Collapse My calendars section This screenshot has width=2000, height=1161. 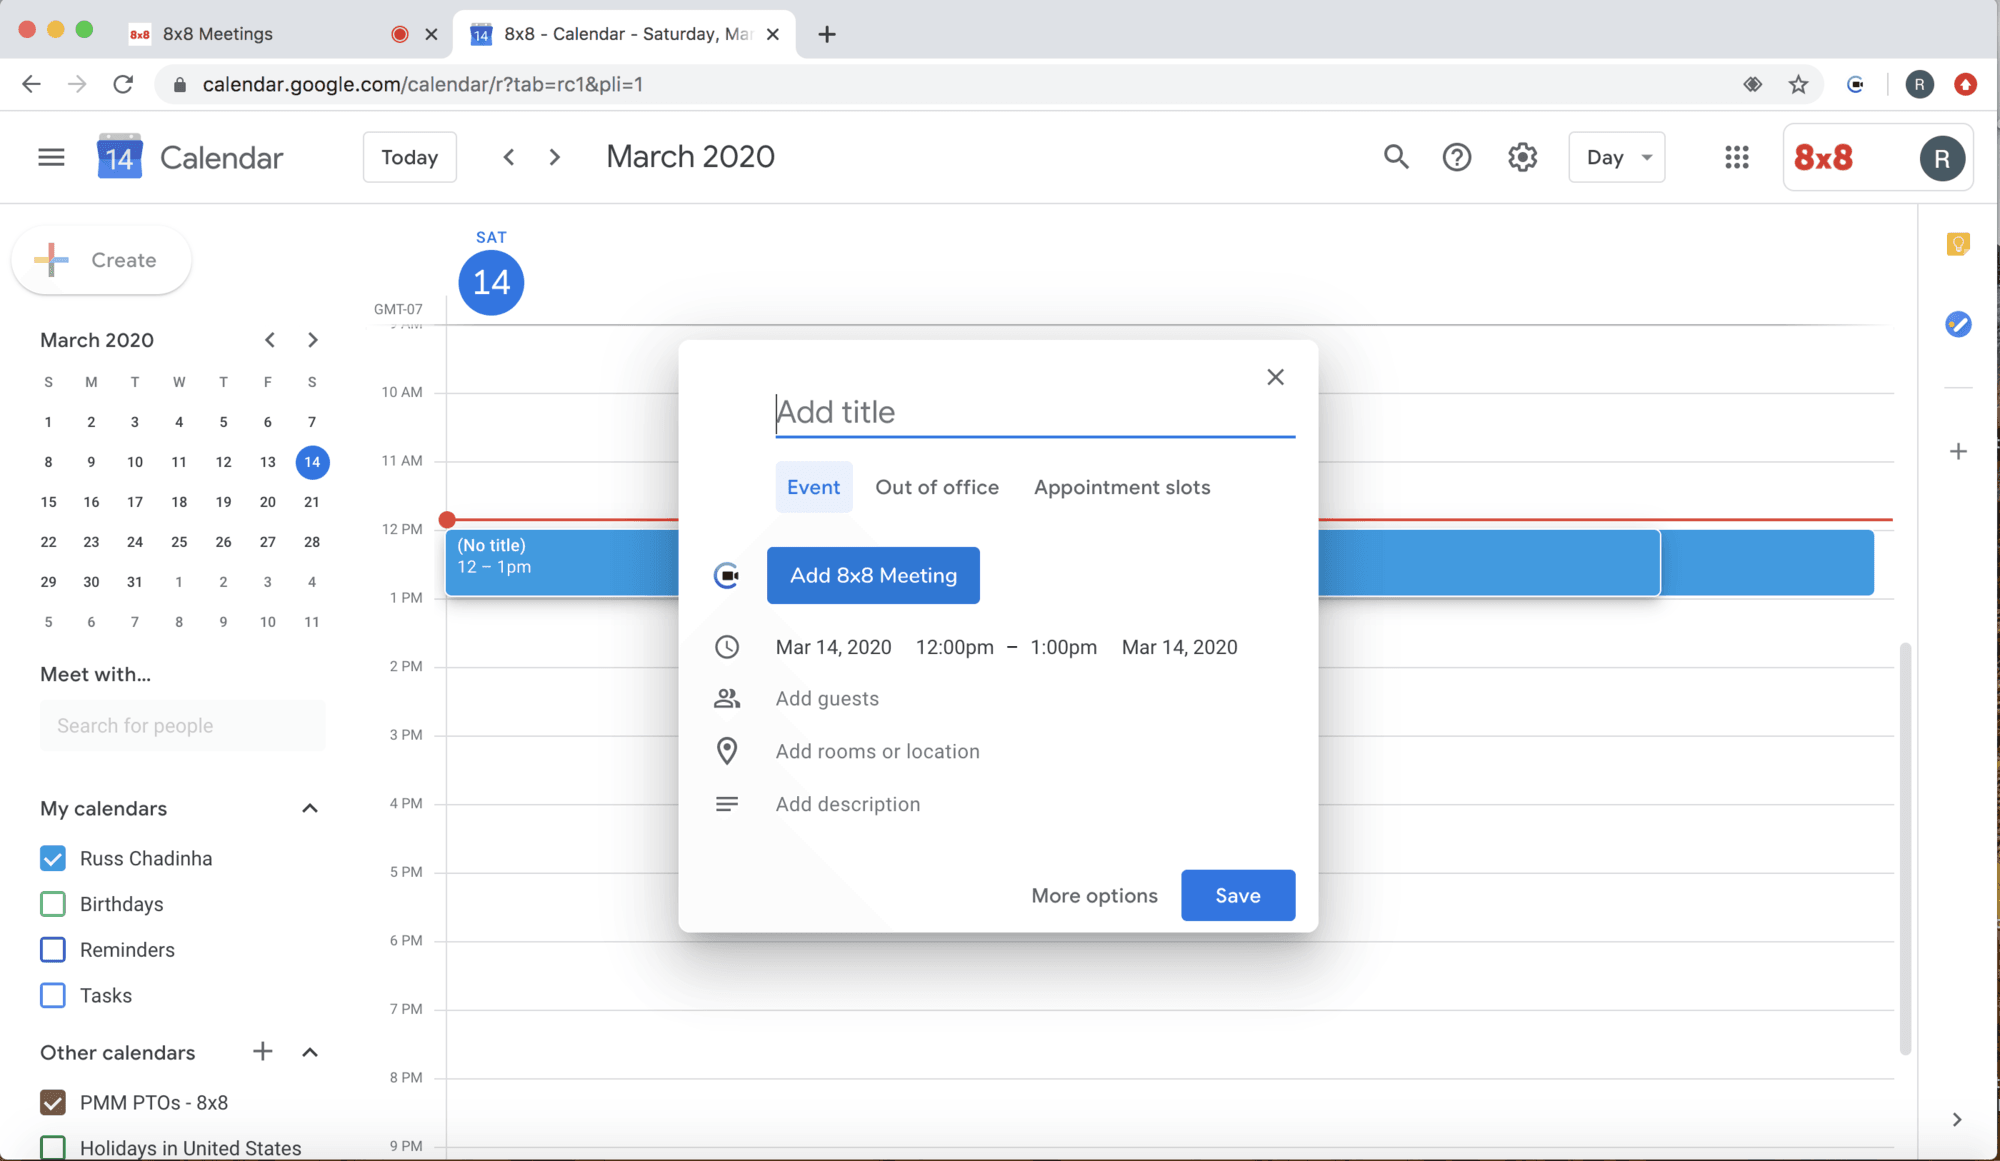(310, 808)
